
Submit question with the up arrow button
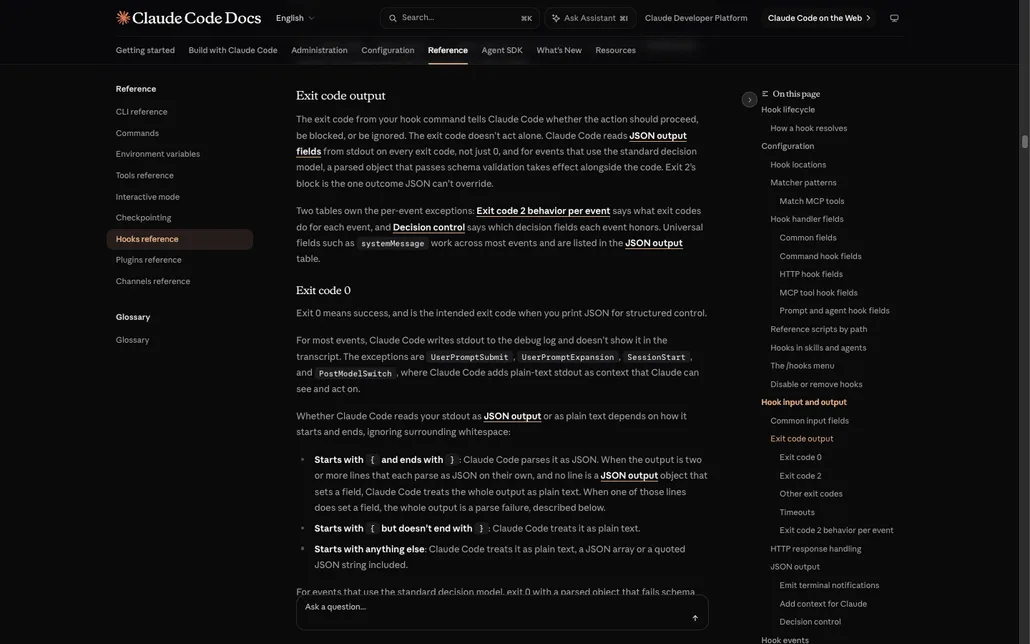[x=695, y=618]
